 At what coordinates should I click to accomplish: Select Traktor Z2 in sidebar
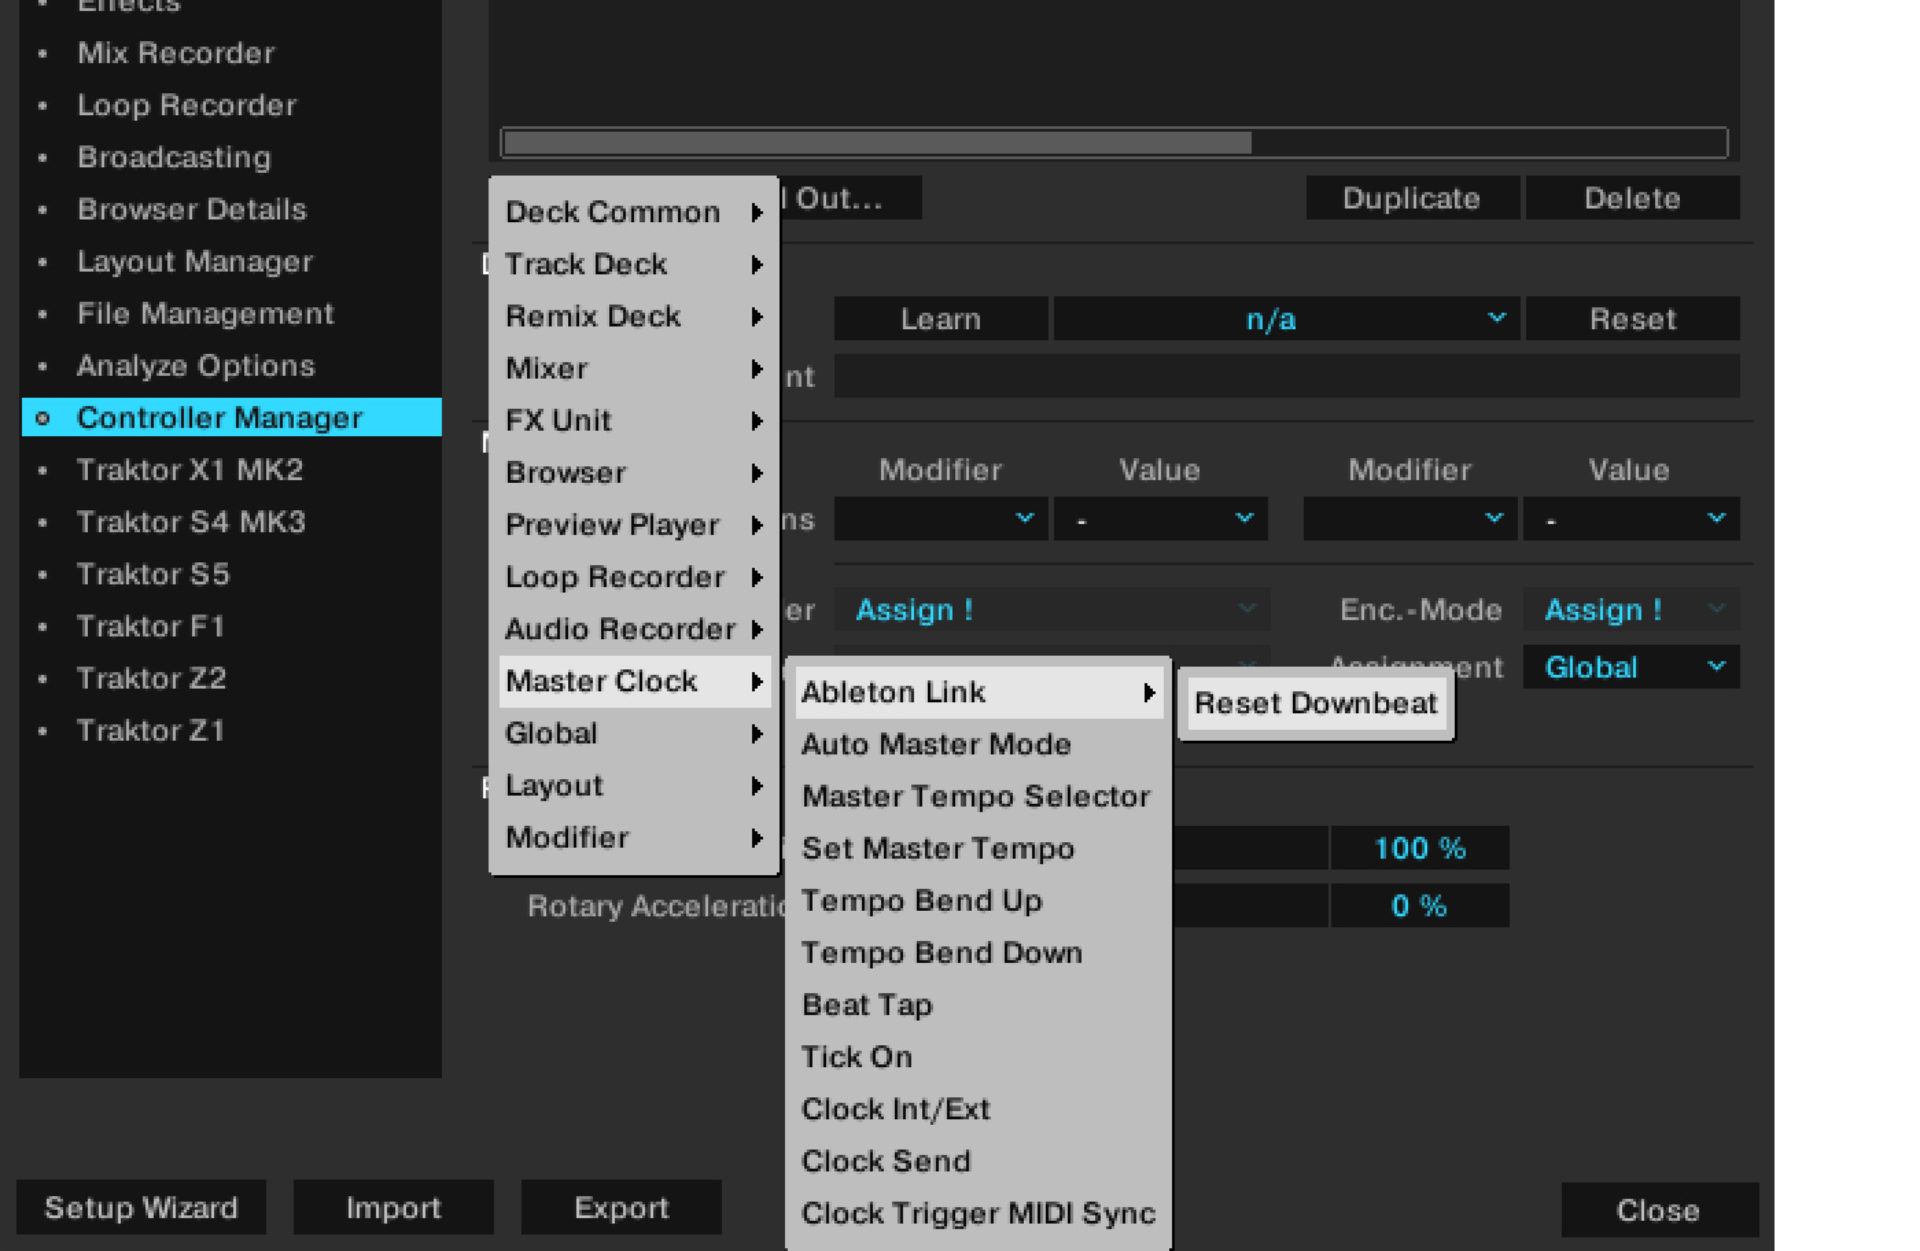tap(231, 678)
